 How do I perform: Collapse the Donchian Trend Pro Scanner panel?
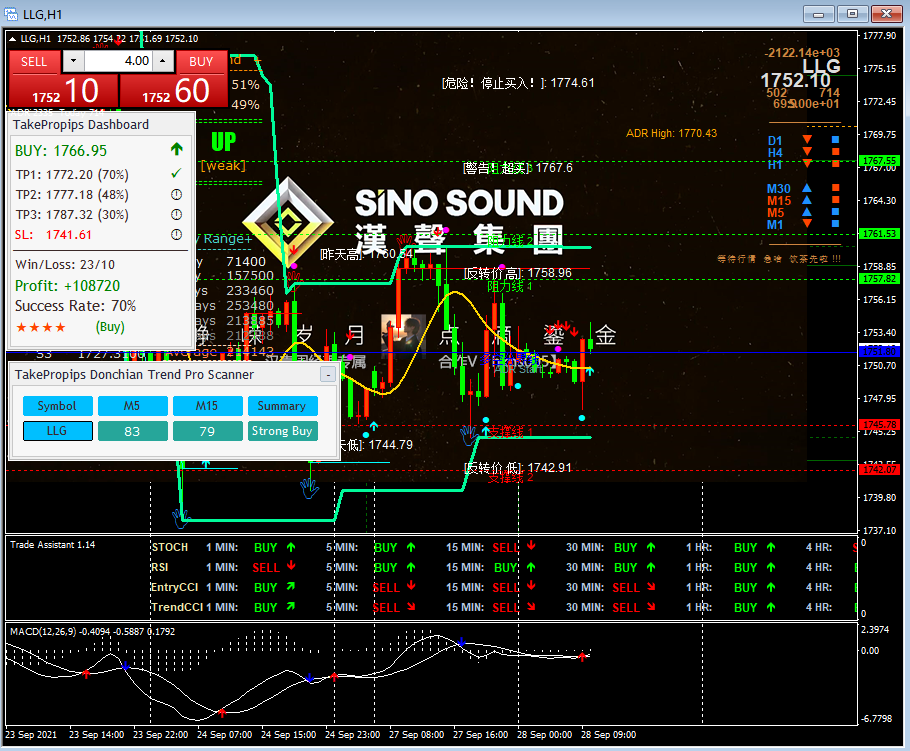[328, 375]
